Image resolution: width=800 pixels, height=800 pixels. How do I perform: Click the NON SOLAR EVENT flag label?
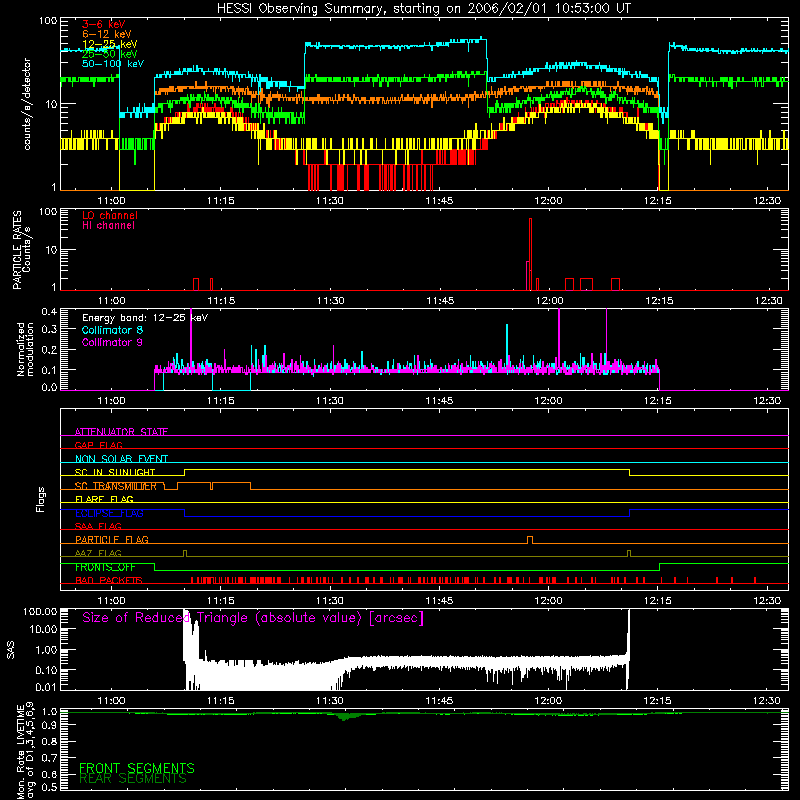(121, 459)
